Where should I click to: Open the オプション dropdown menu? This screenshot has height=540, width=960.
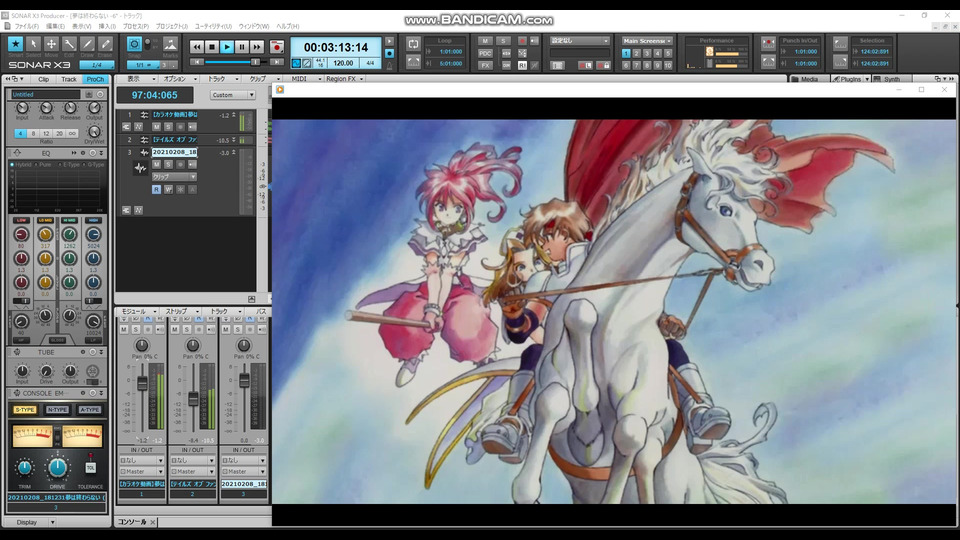click(x=179, y=79)
